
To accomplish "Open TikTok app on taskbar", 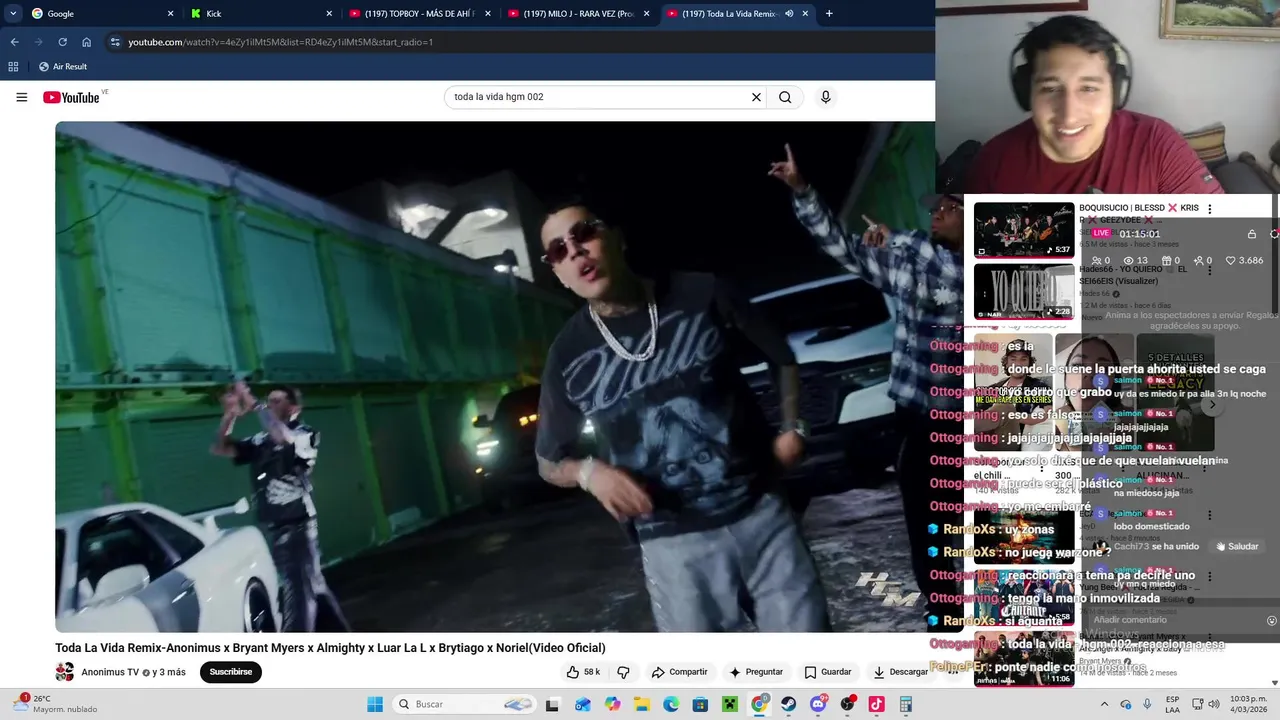I will (877, 704).
